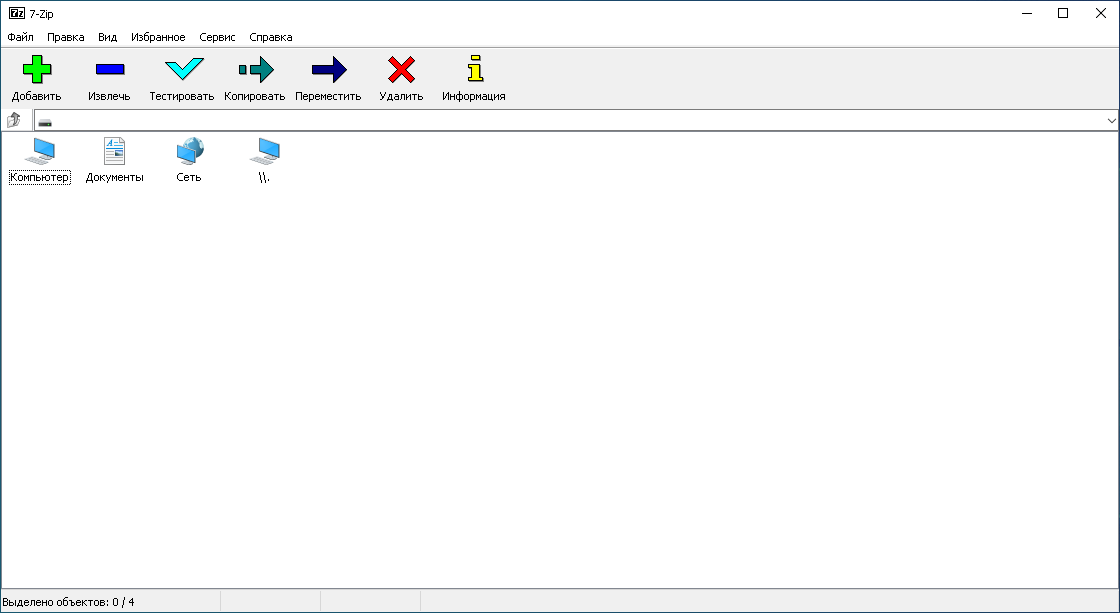1120x613 pixels.
Task: Maximize the 7-Zip window
Action: click(1063, 14)
